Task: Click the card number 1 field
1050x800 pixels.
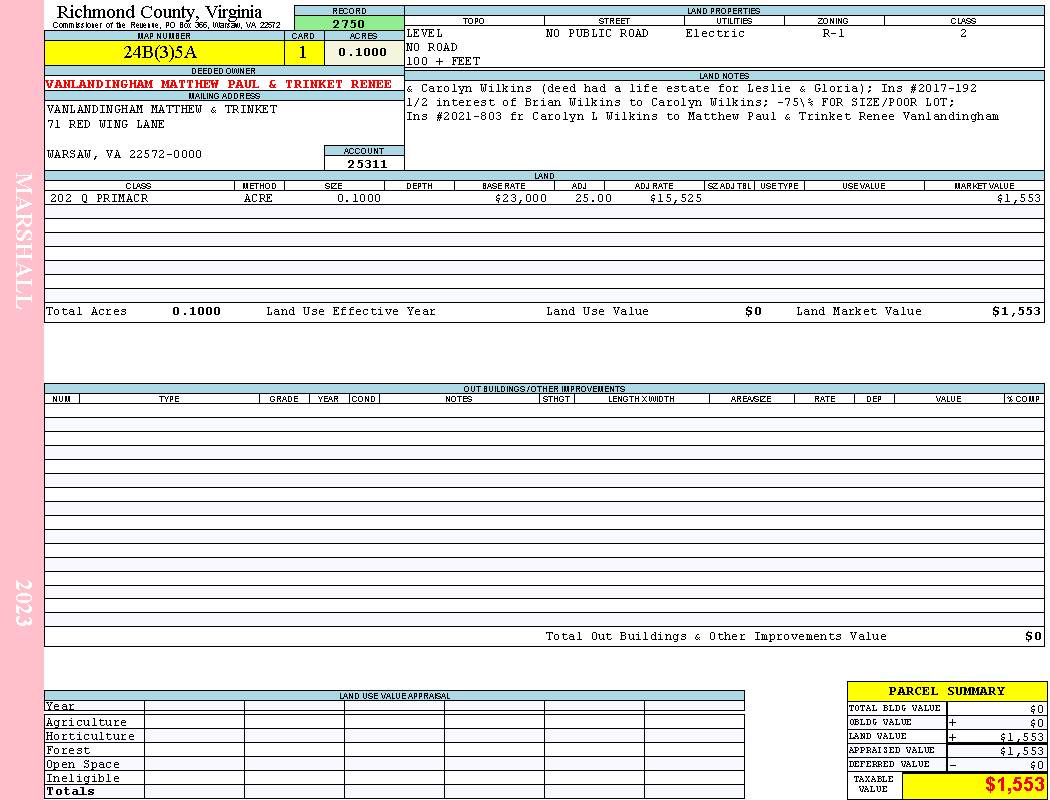Action: pos(303,52)
